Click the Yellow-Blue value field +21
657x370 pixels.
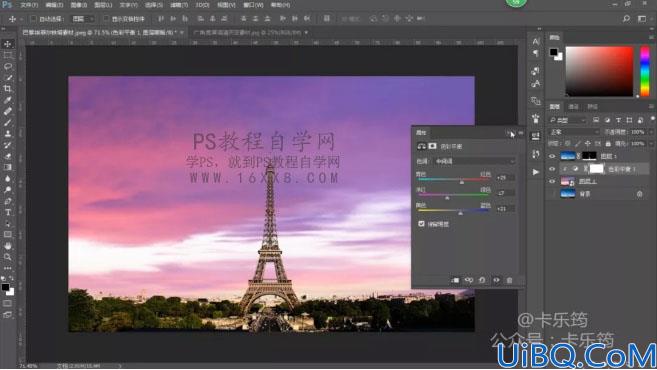[504, 208]
